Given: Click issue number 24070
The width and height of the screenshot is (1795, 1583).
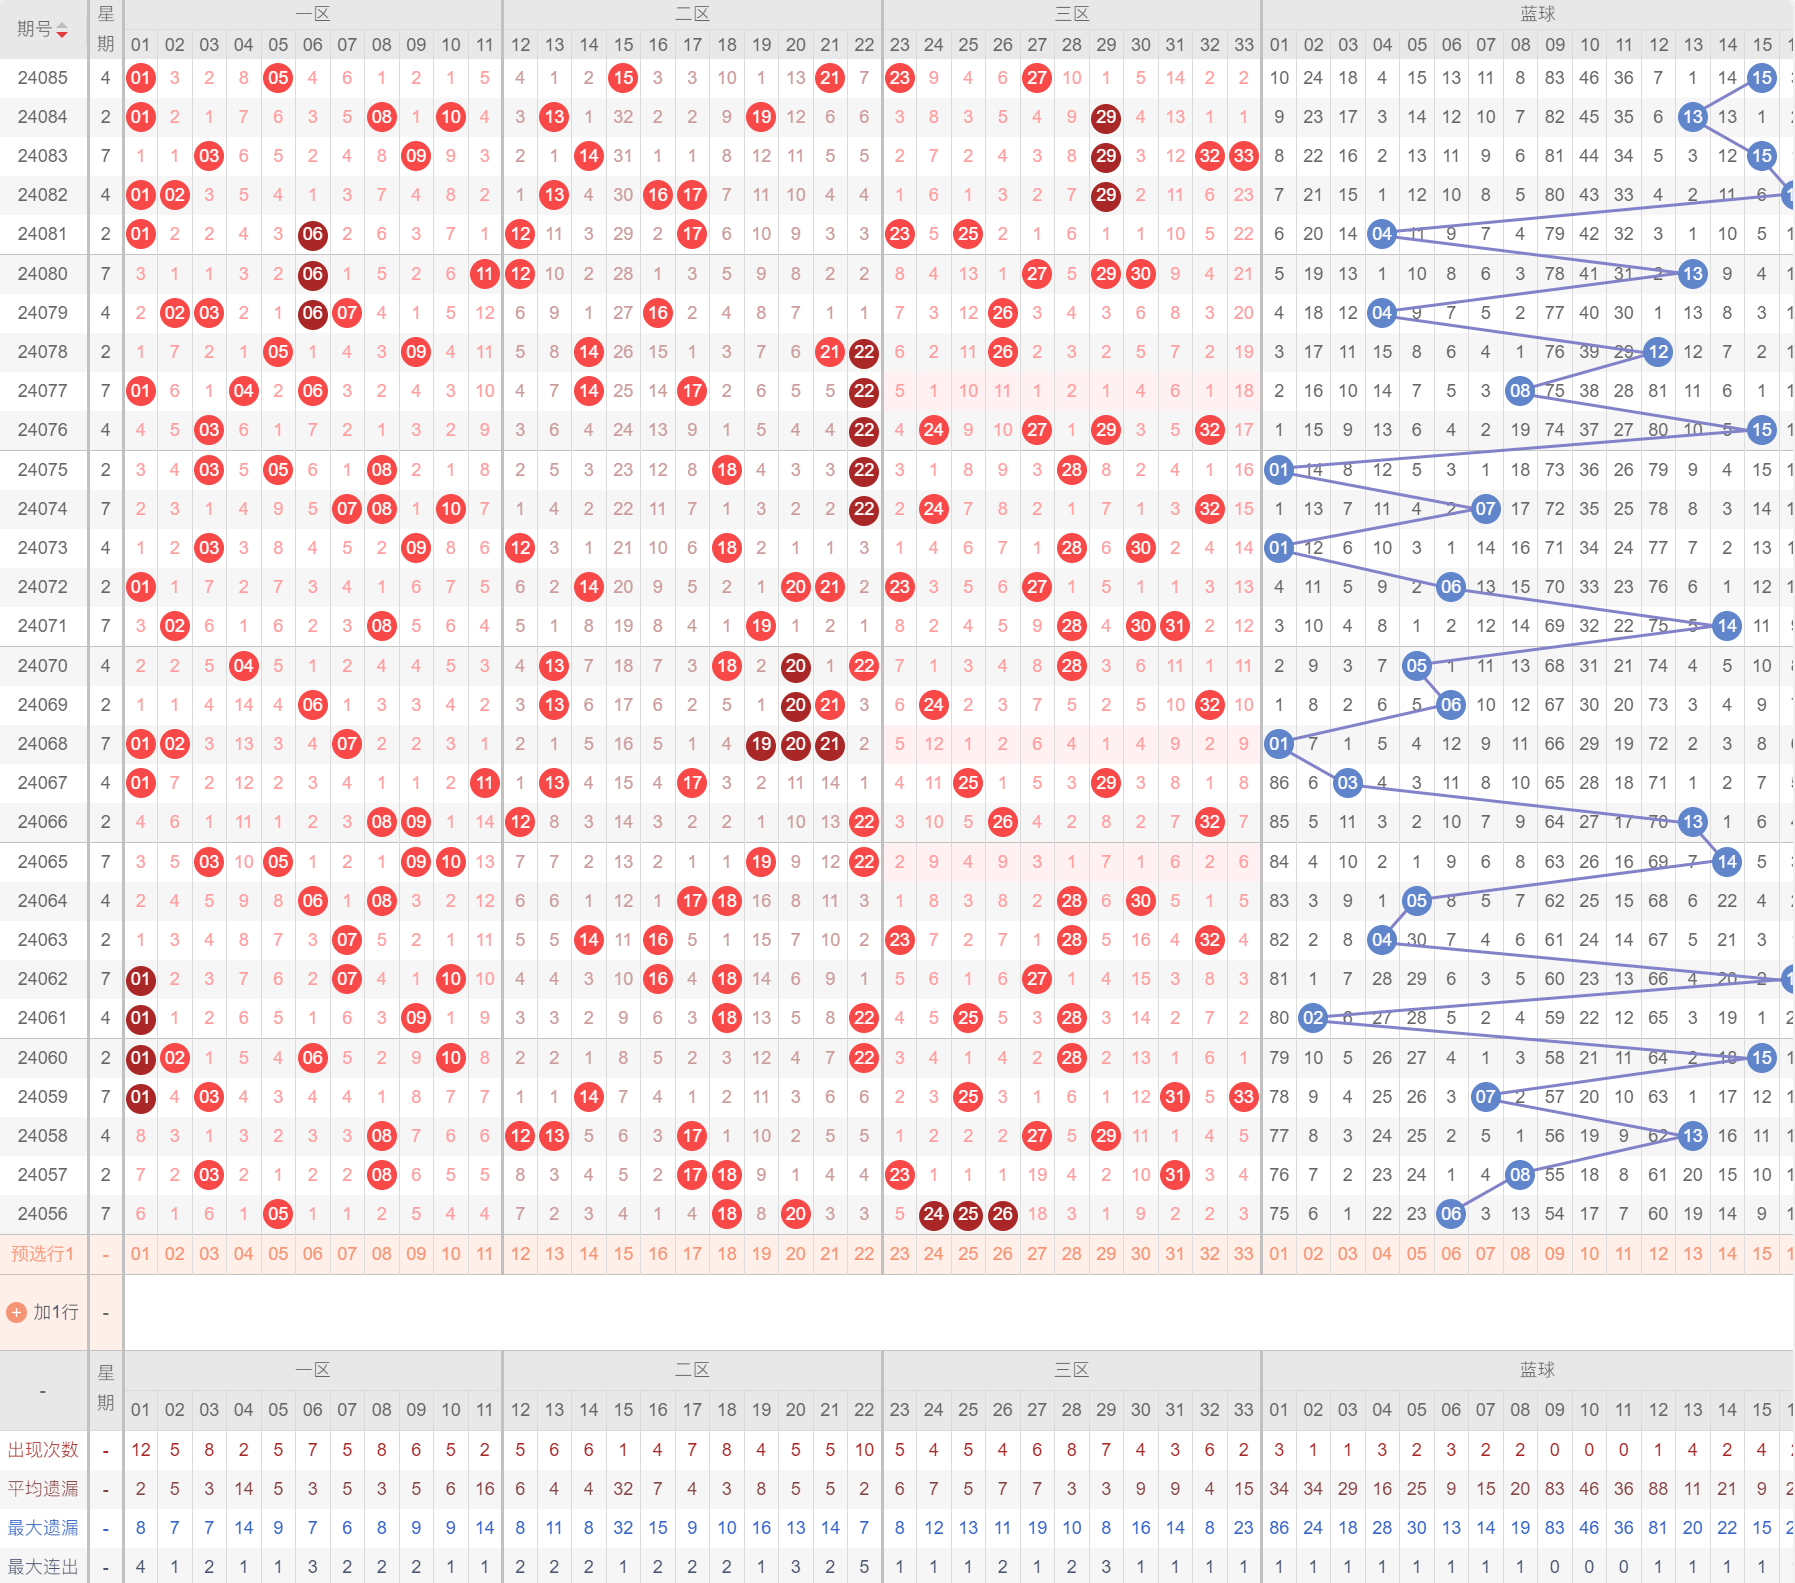Looking at the screenshot, I should 43,666.
